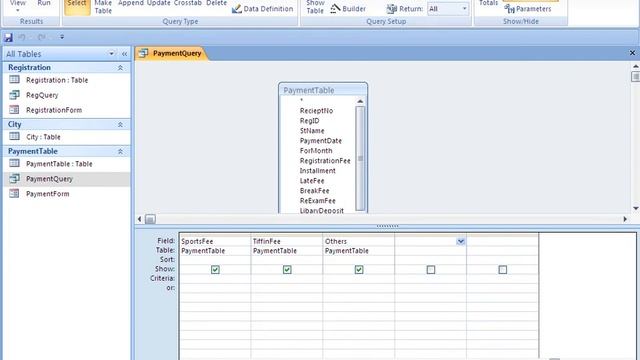Screen dimensions: 640x360
Task: Click the Redo icon in quick access toolbar
Action: pyautogui.click(x=41, y=37)
